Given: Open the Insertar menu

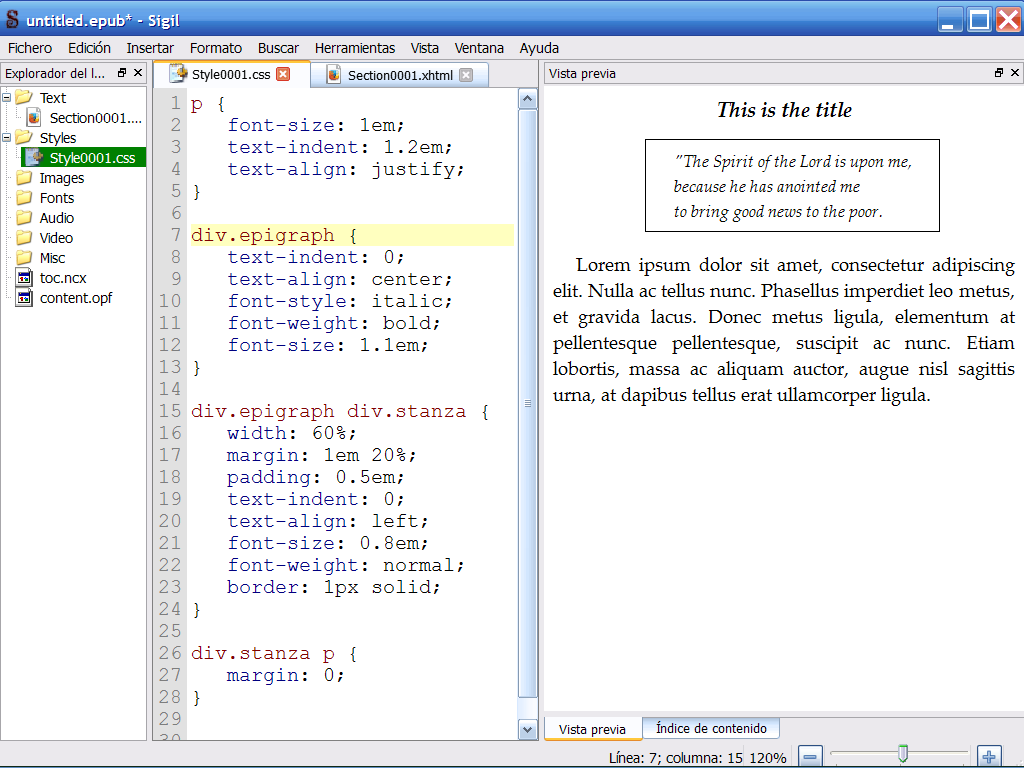Looking at the screenshot, I should [x=150, y=48].
